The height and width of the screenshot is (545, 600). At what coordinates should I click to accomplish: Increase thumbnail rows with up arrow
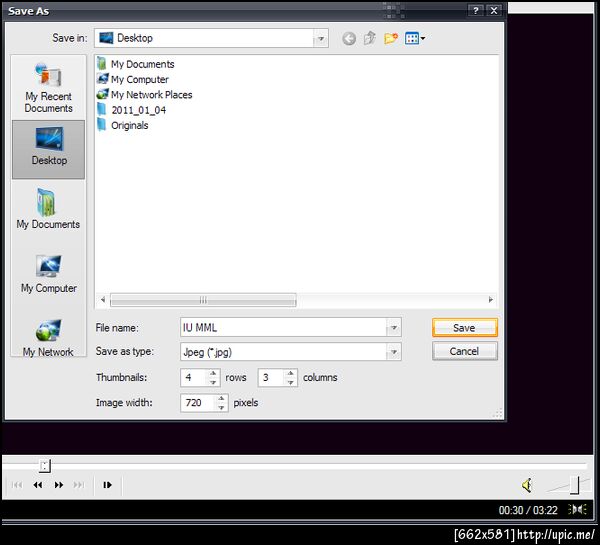(214, 373)
